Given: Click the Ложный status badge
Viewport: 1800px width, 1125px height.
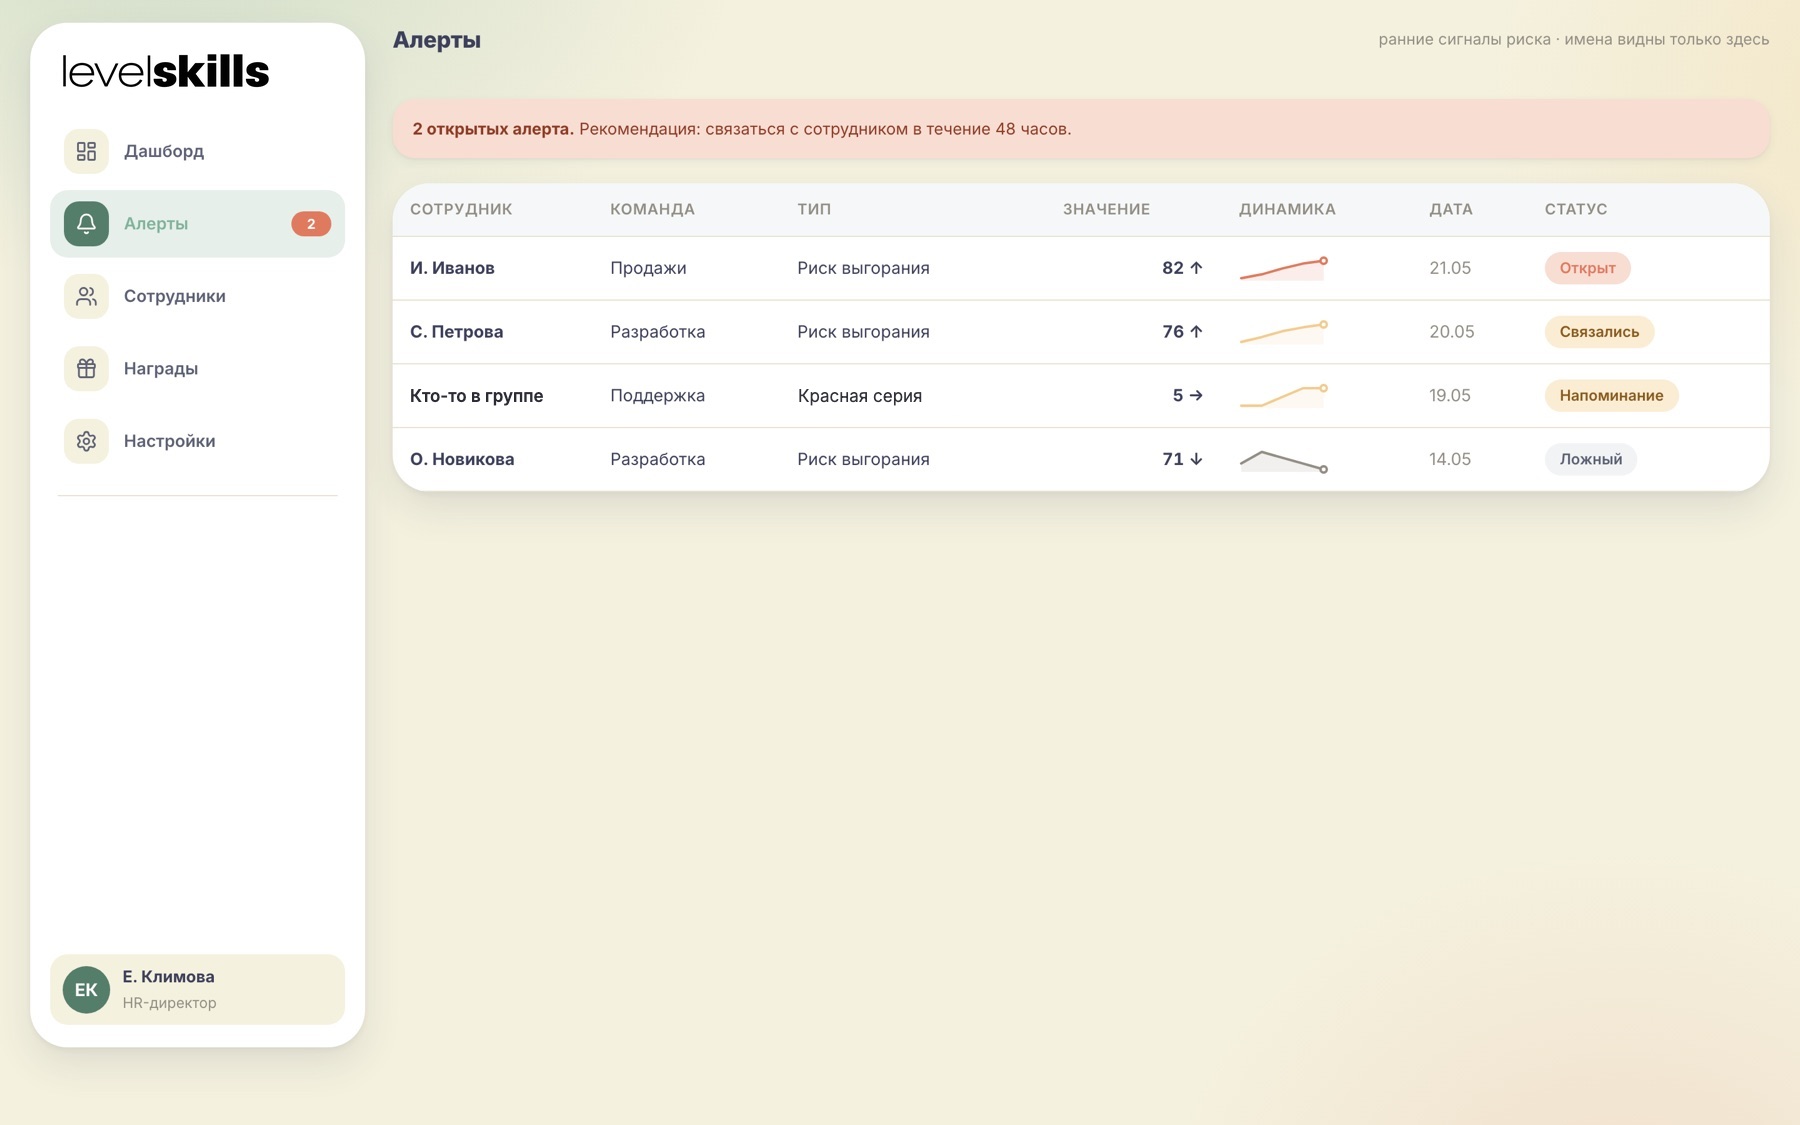Looking at the screenshot, I should point(1590,459).
